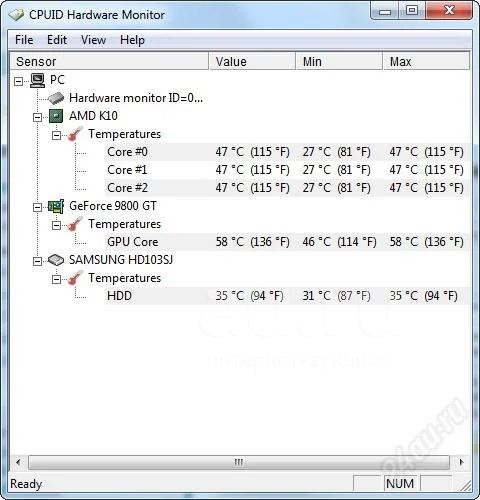This screenshot has width=480, height=500.
Task: Click the horizontal scrollbar thumb
Action: pyautogui.click(x=239, y=462)
